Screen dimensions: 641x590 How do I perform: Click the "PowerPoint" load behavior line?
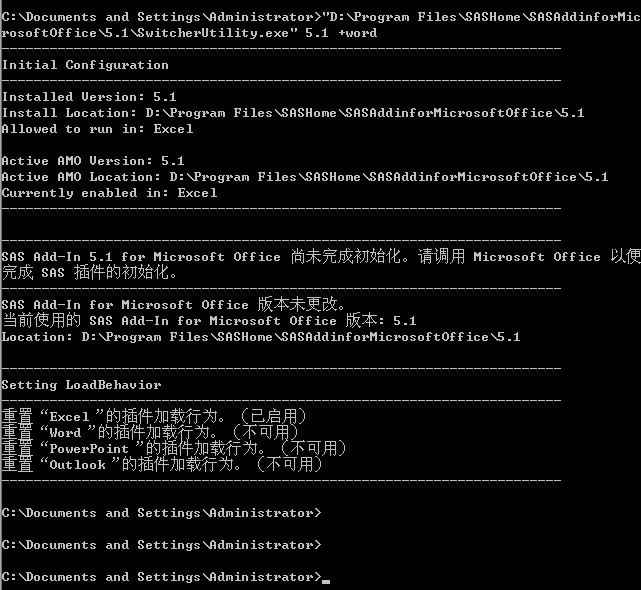(173, 448)
